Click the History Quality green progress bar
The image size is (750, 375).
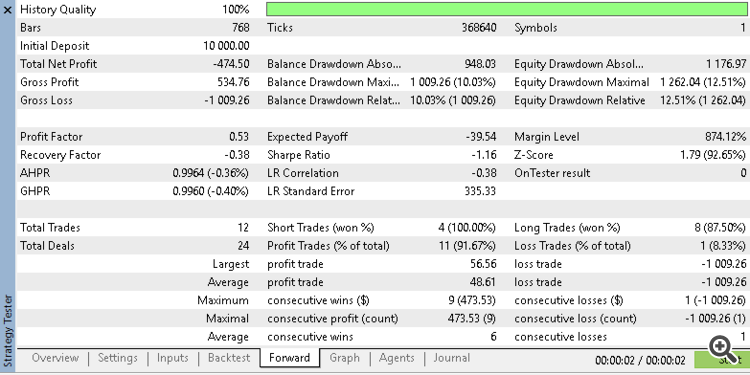tap(507, 10)
